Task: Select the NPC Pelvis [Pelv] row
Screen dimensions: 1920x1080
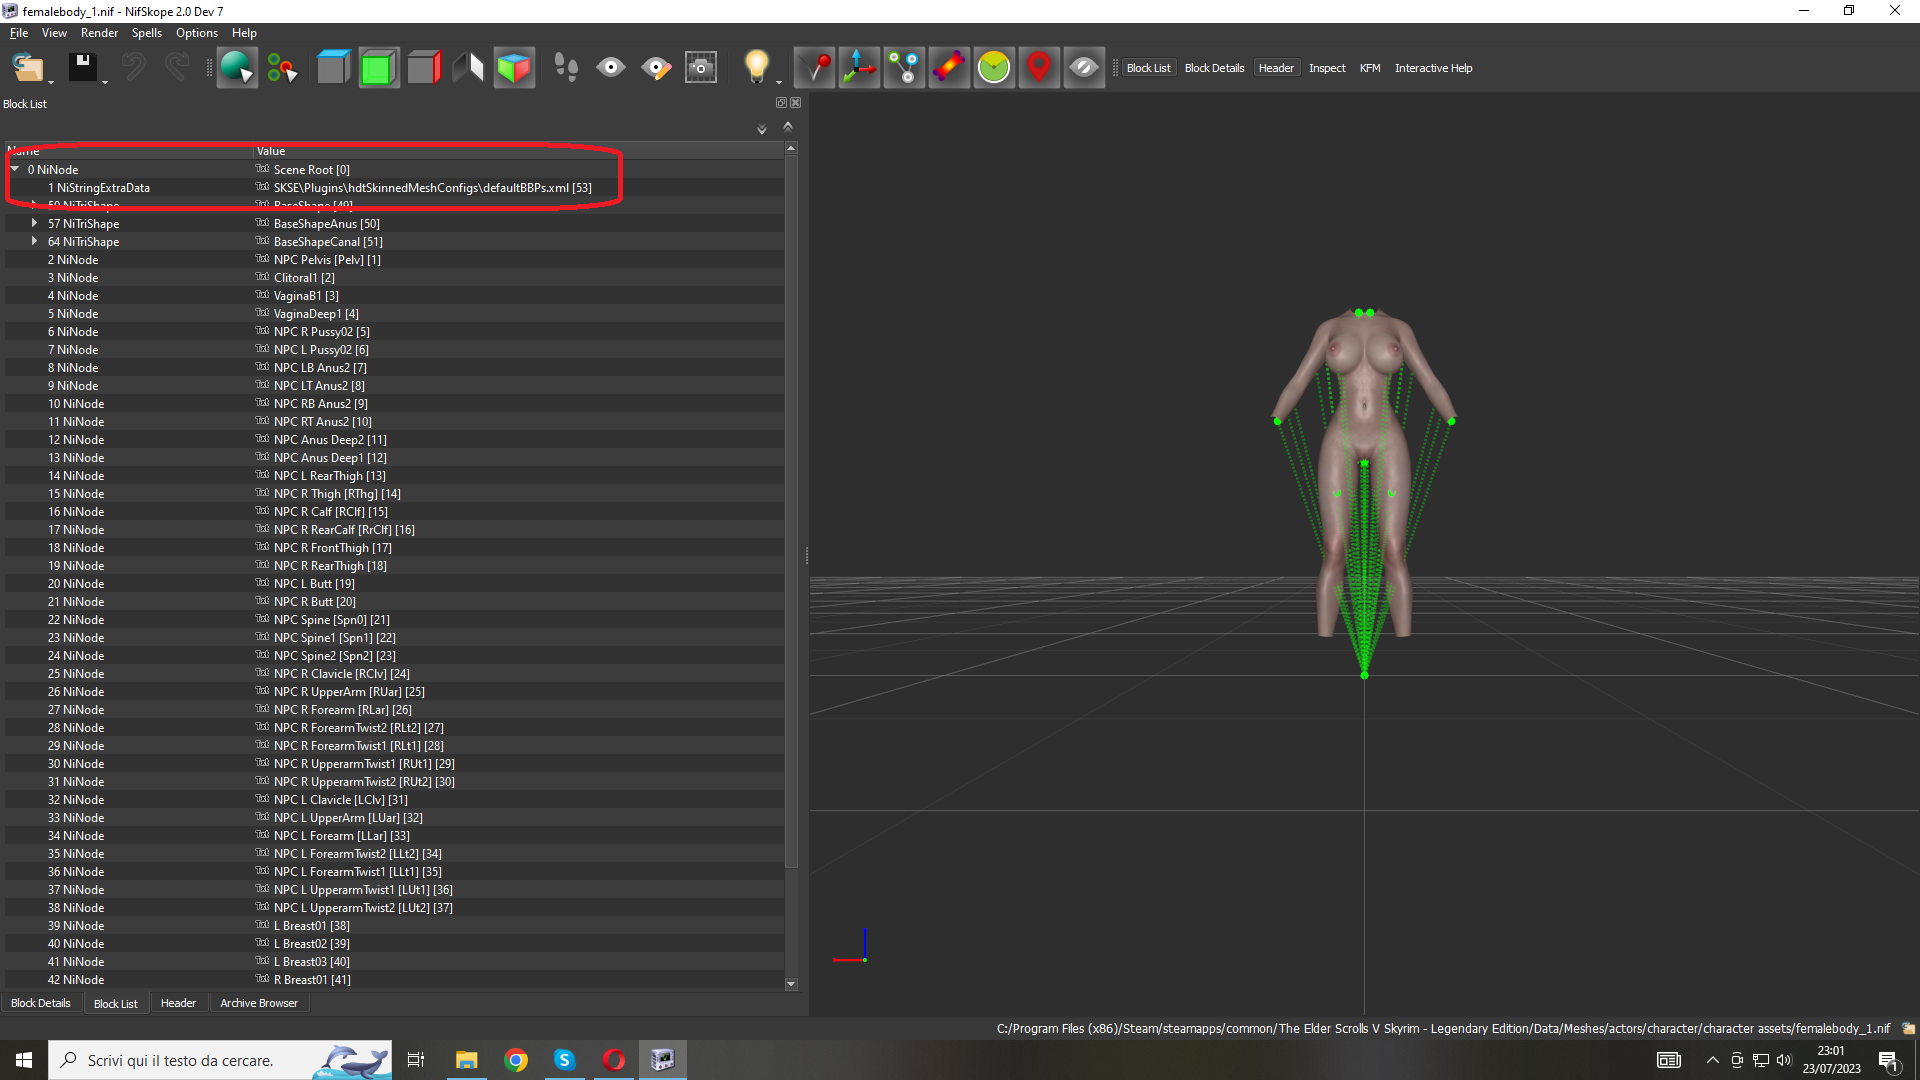Action: [394, 260]
